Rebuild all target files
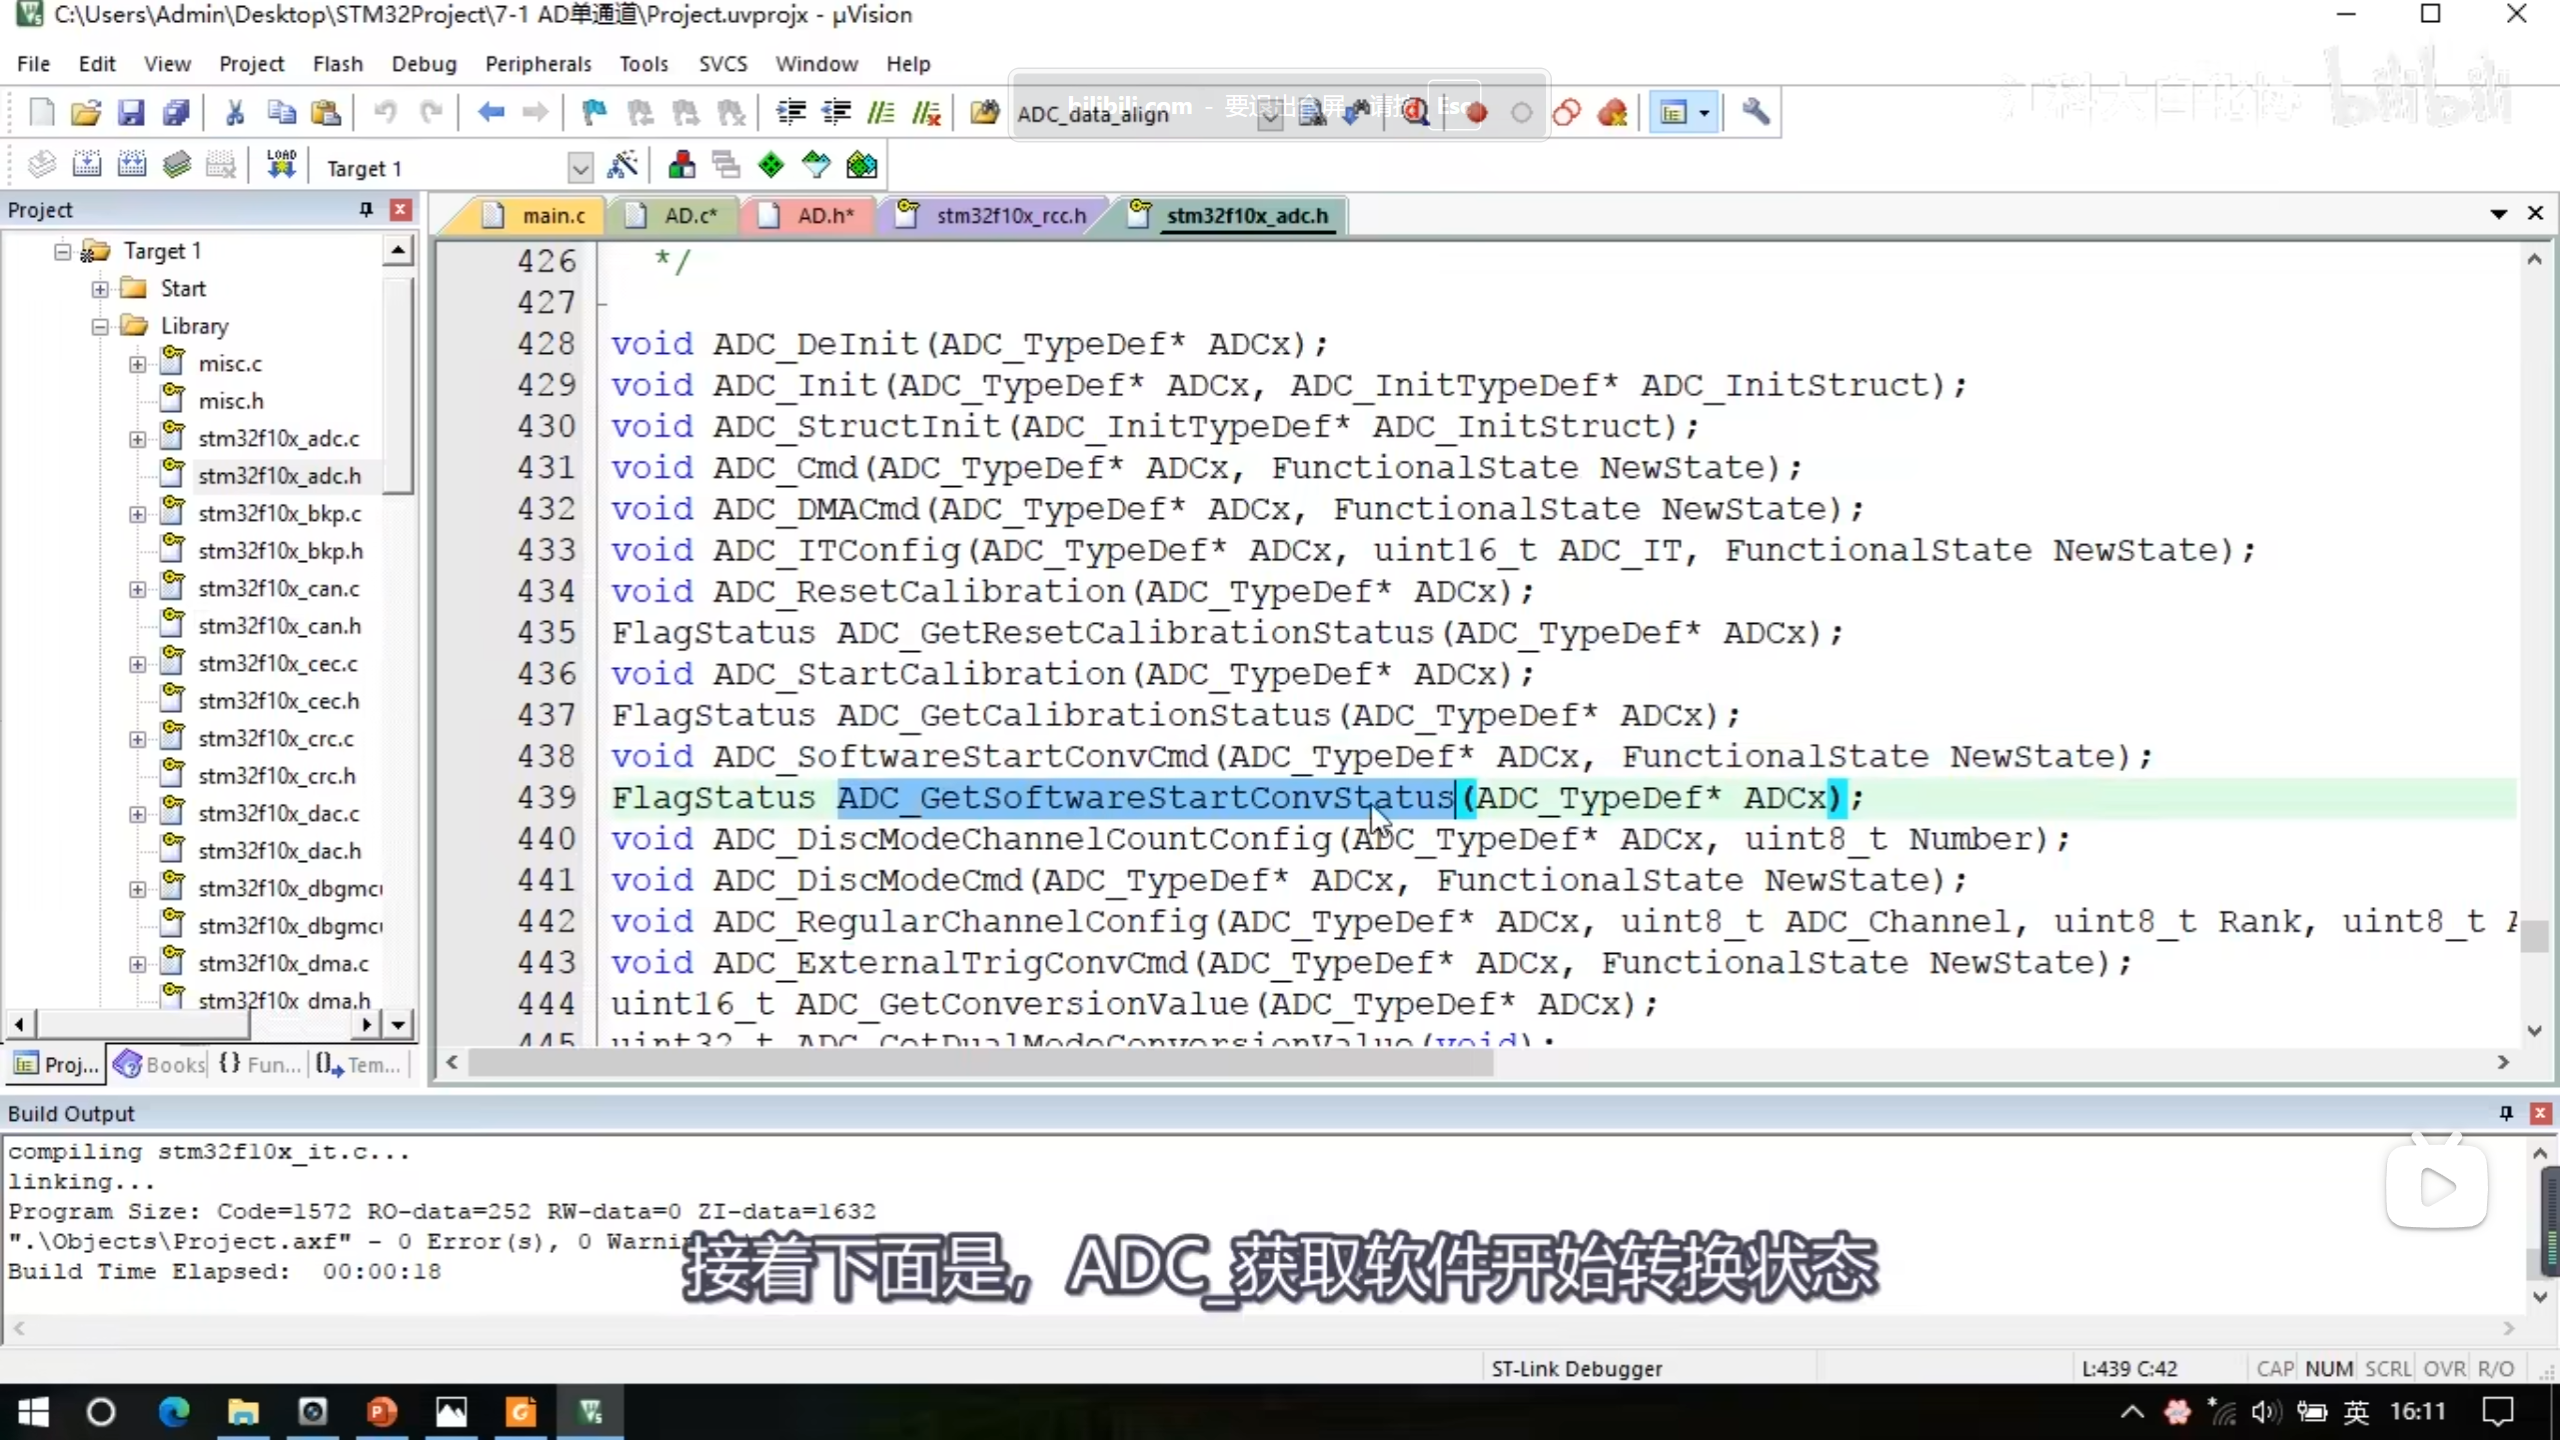This screenshot has width=2560, height=1440. [x=131, y=165]
